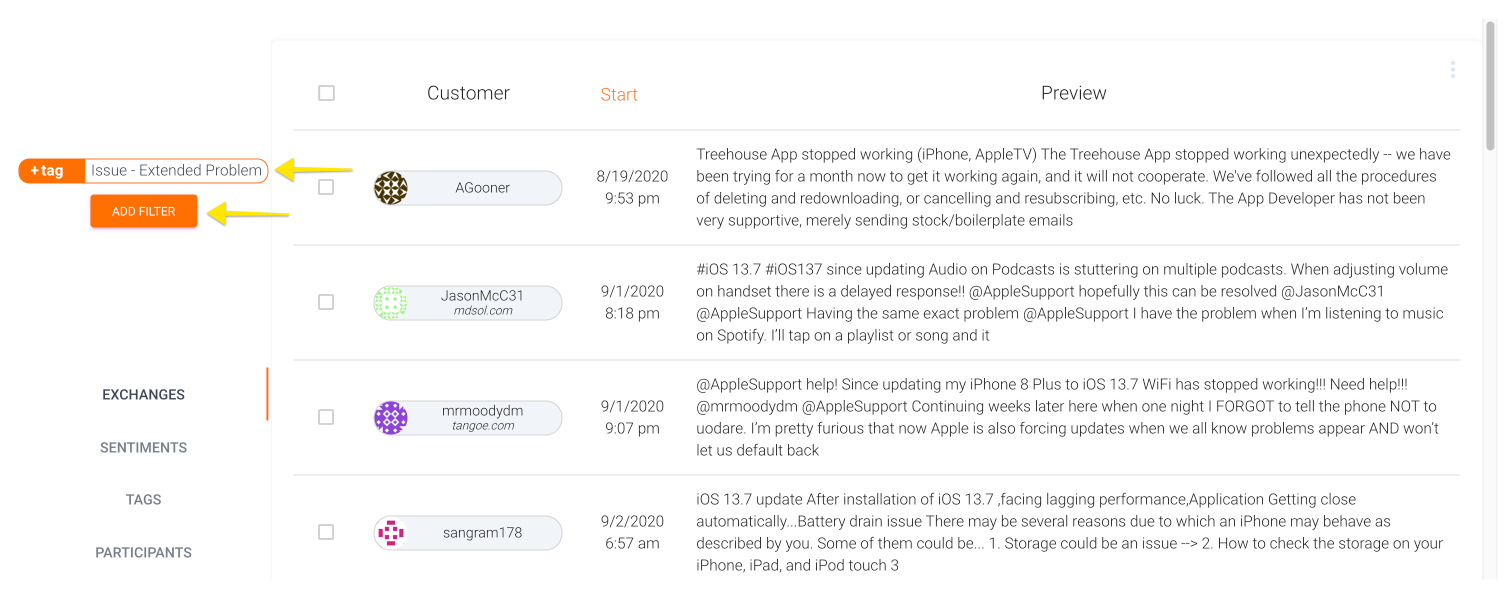
Task: Click JasonMcC31's green avatar icon
Action: (x=391, y=303)
